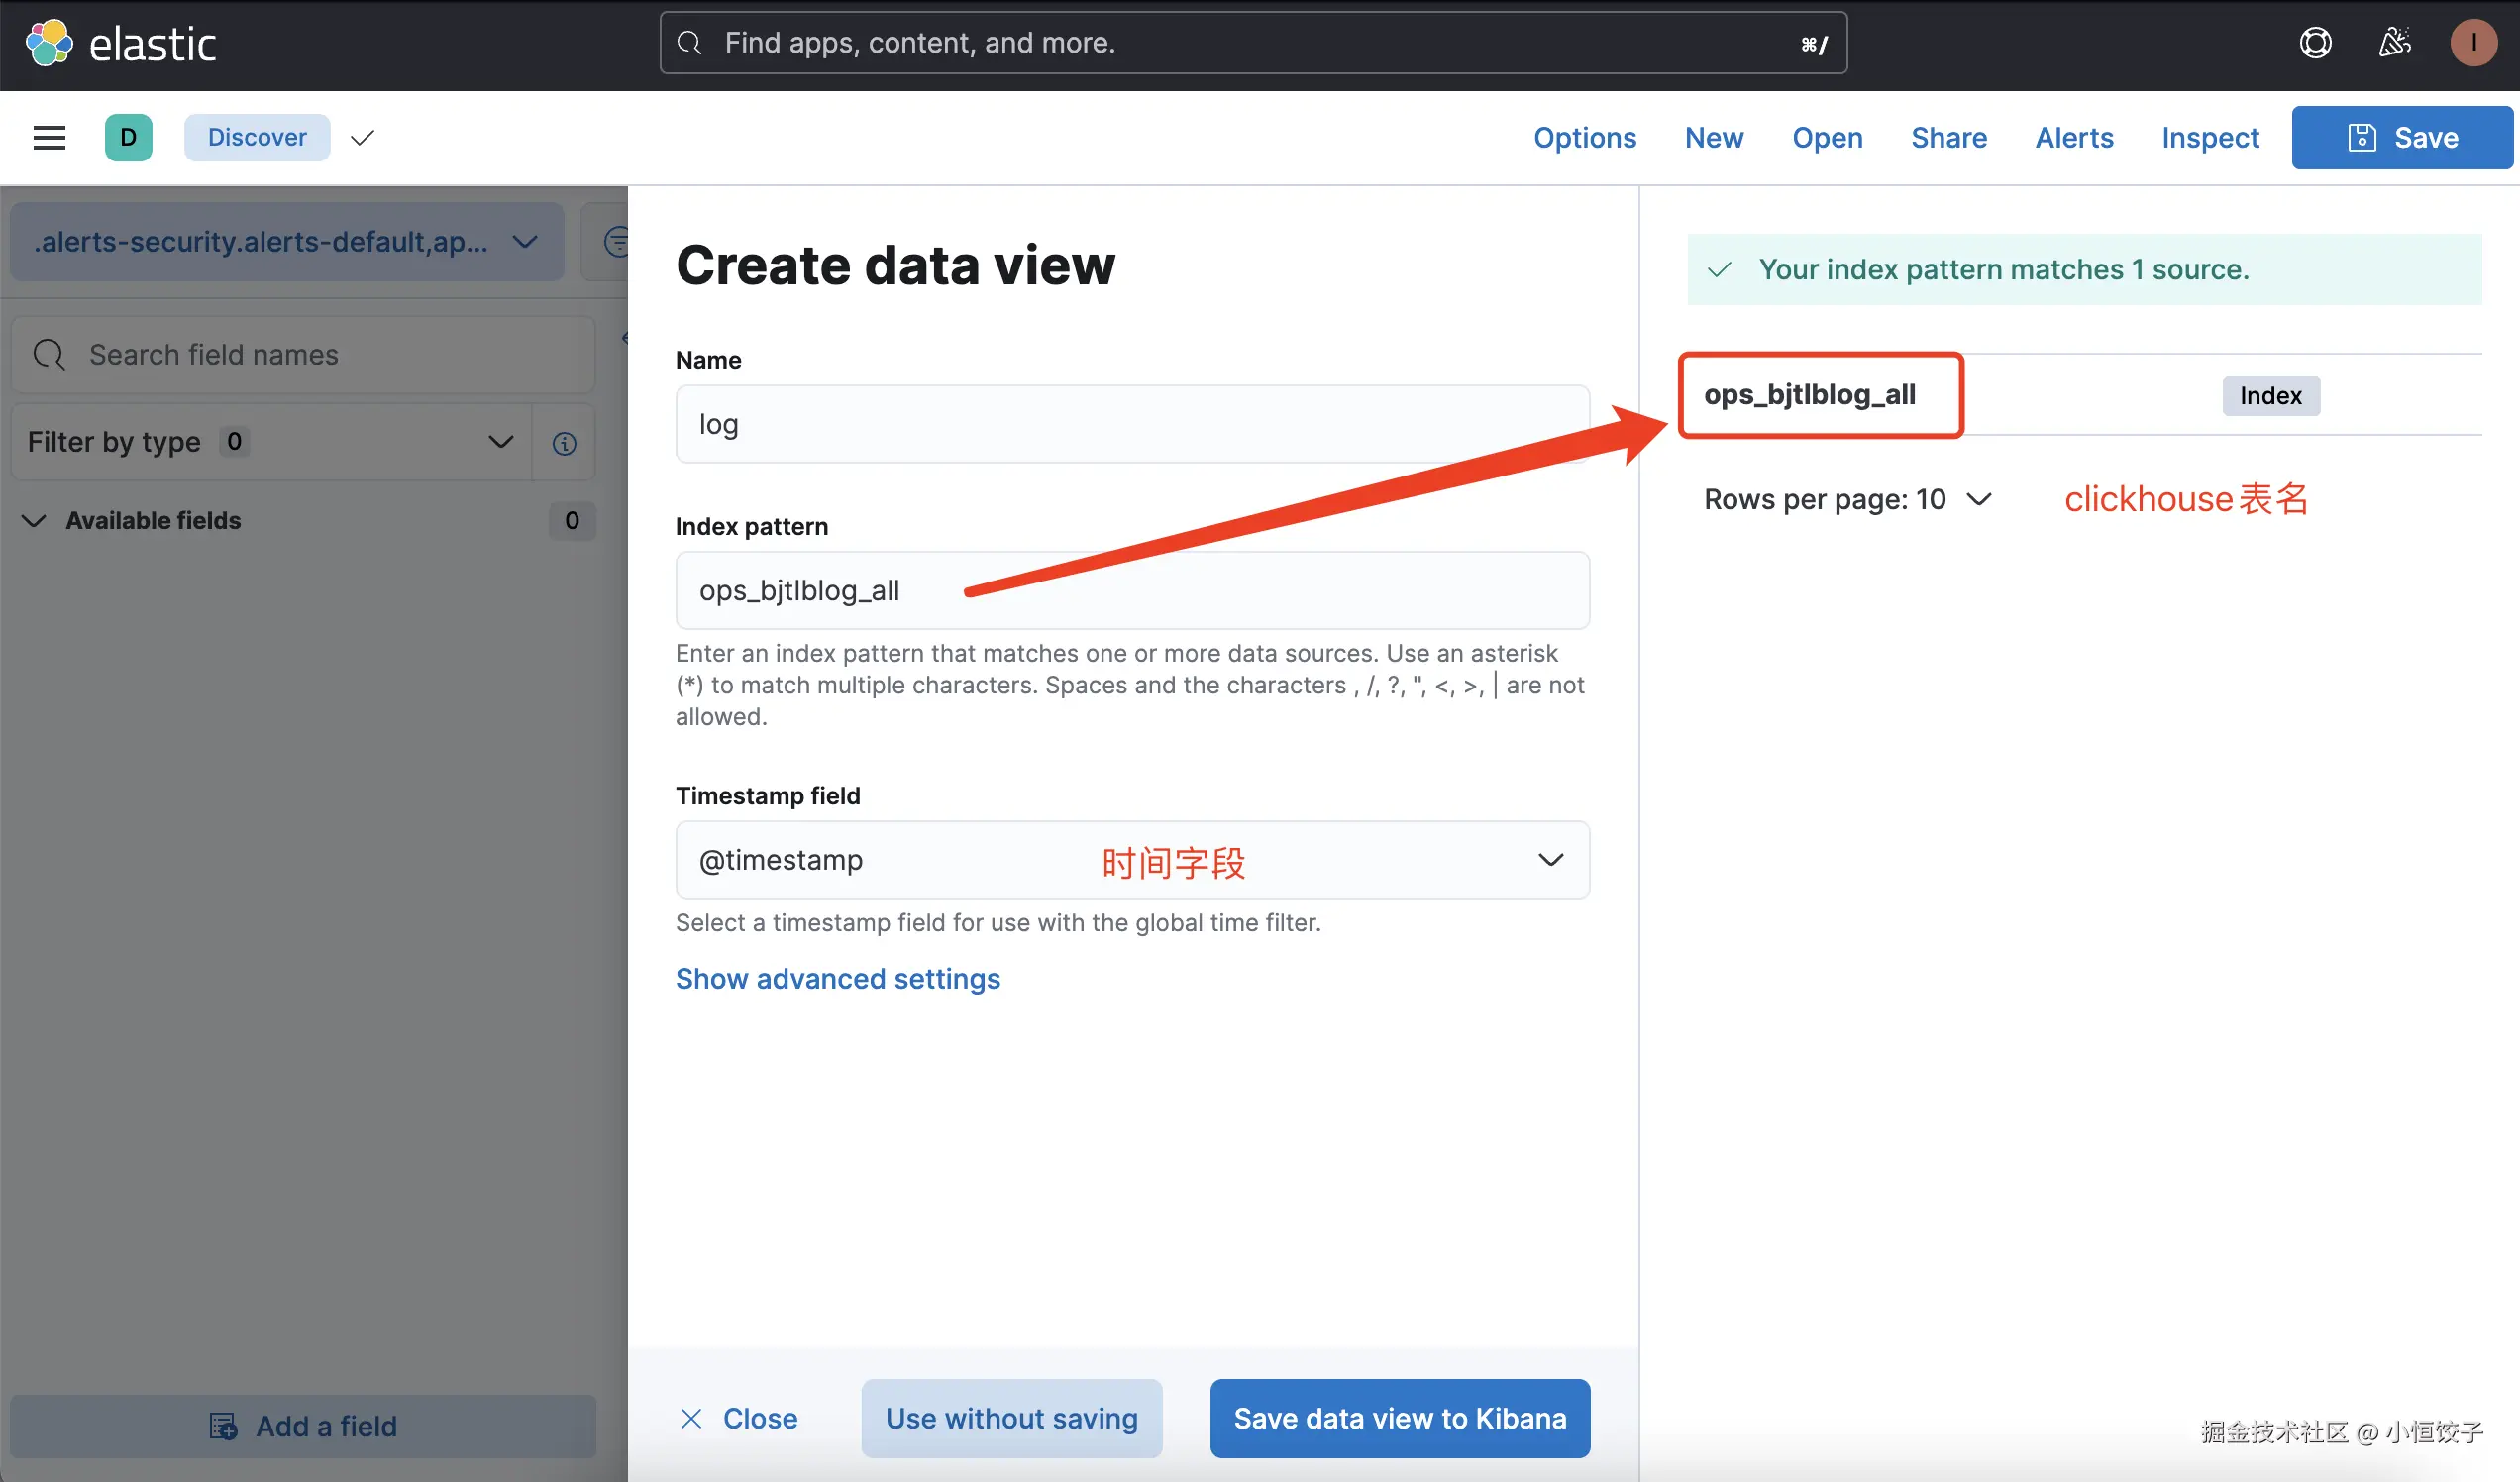The height and width of the screenshot is (1482, 2520).
Task: Open the hamburger navigation menu
Action: pos(49,137)
